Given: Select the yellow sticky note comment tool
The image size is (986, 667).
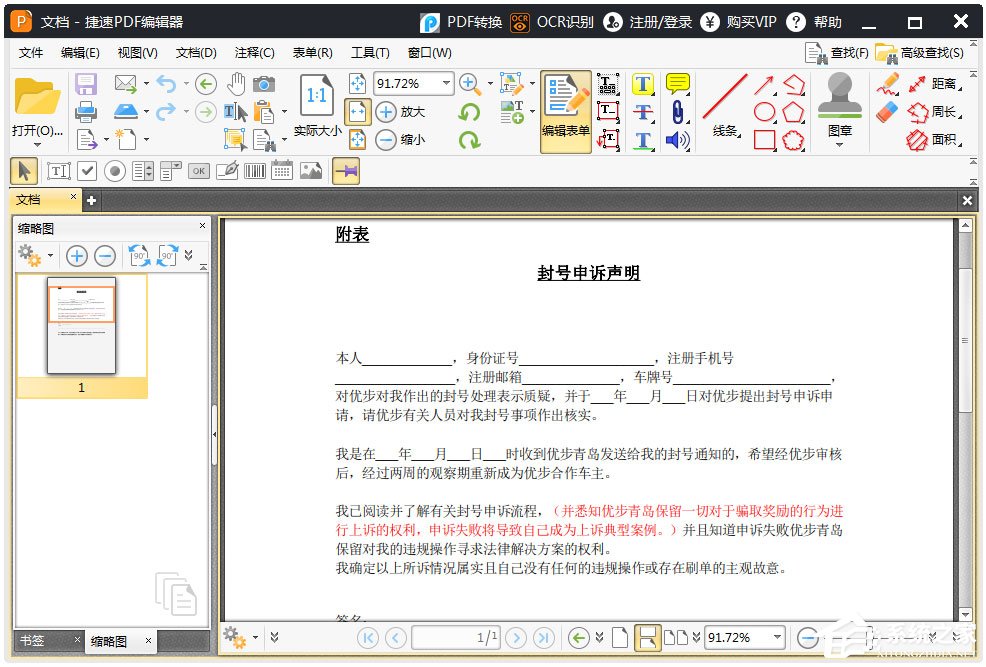Looking at the screenshot, I should [x=677, y=84].
